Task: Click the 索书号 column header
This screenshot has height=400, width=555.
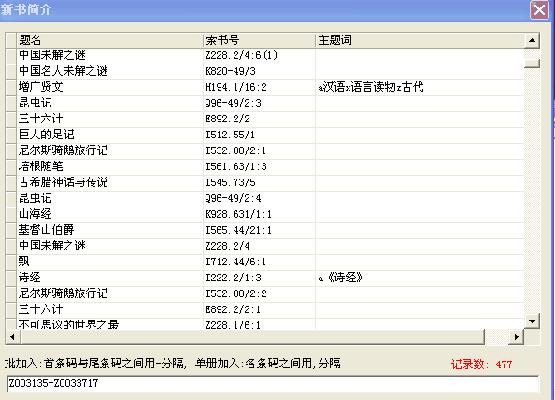Action: coord(259,40)
